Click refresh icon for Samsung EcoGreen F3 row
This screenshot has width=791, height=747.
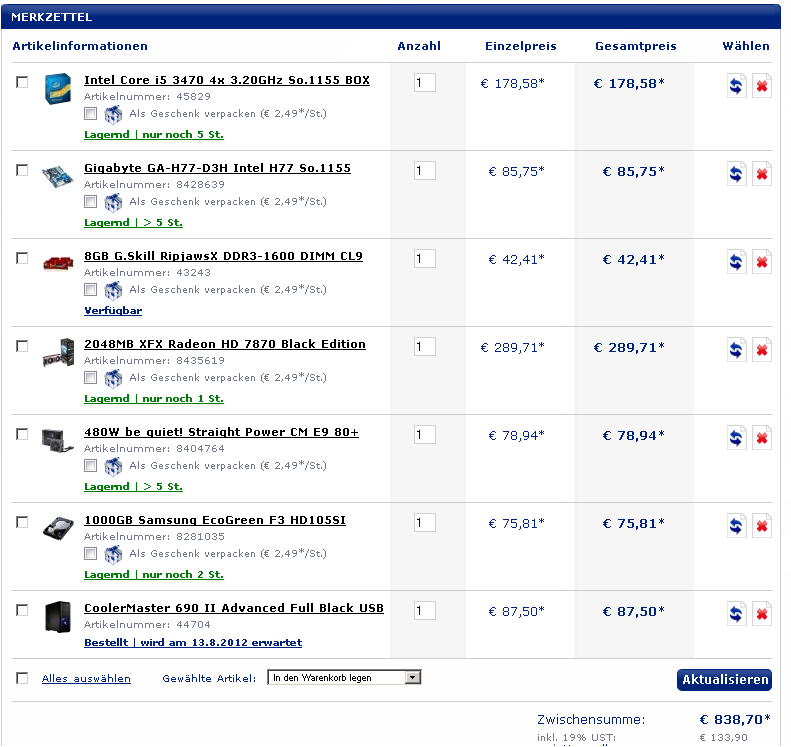click(737, 526)
